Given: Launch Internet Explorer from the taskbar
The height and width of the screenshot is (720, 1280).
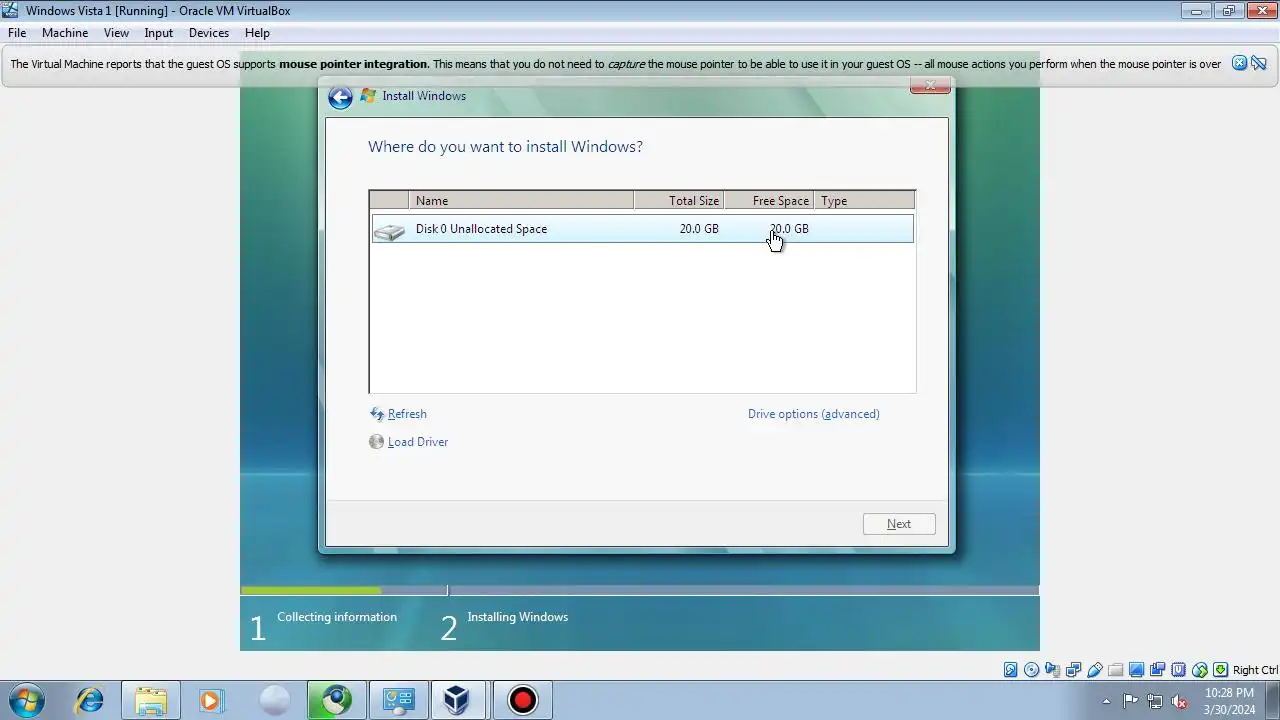Looking at the screenshot, I should (90, 700).
